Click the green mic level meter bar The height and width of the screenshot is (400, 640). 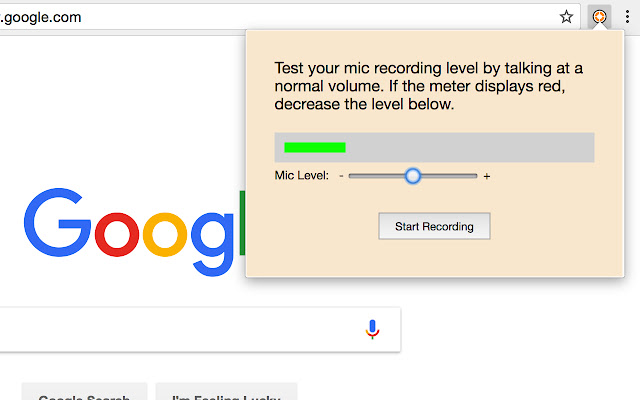click(x=315, y=147)
